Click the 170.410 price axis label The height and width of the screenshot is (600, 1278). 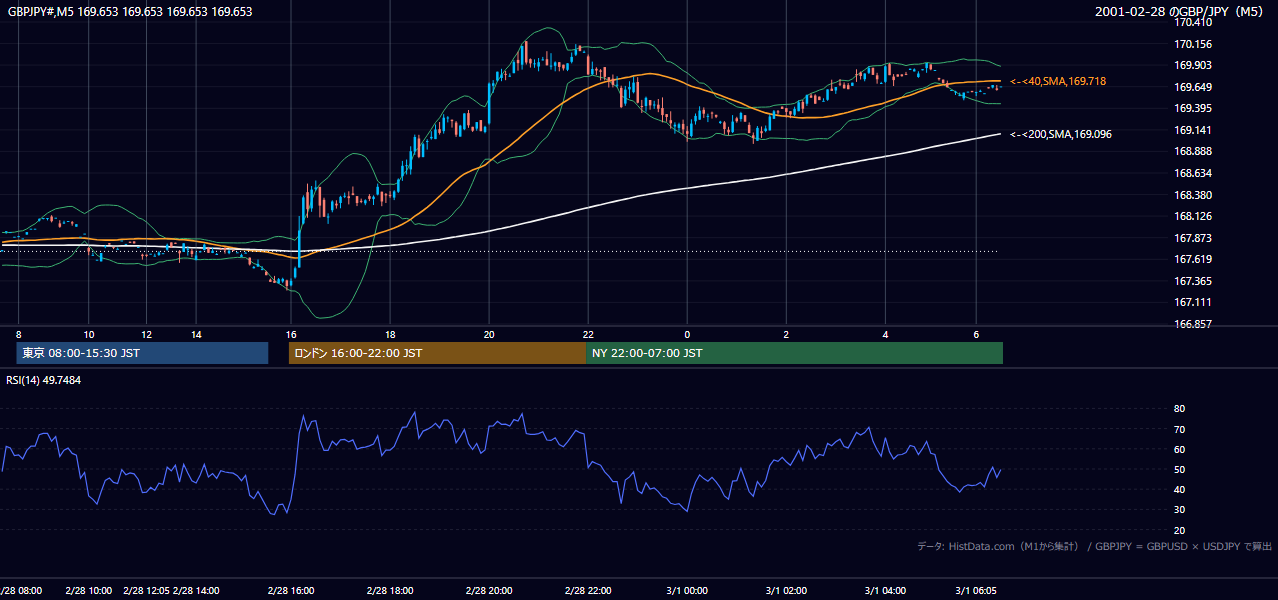tap(1191, 22)
